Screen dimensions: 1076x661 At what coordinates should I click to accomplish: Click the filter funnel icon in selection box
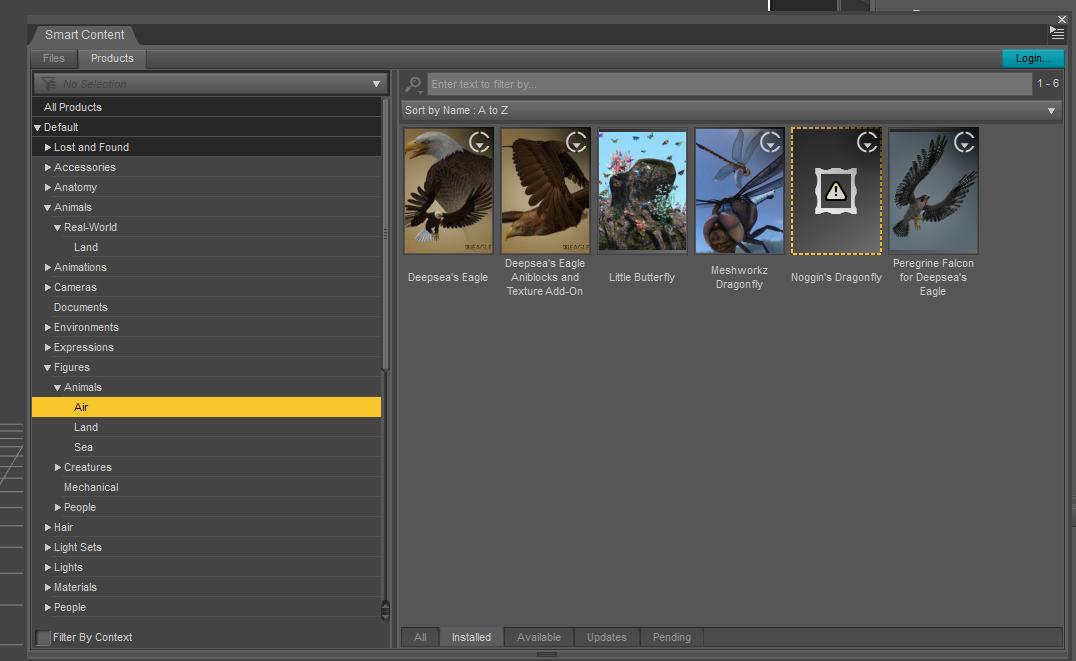(48, 84)
